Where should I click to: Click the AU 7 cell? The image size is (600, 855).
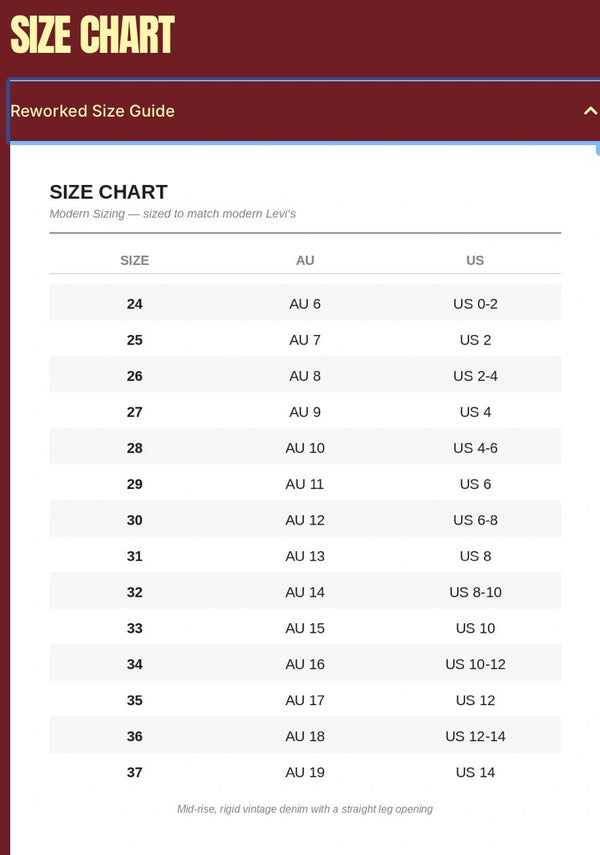(305, 340)
